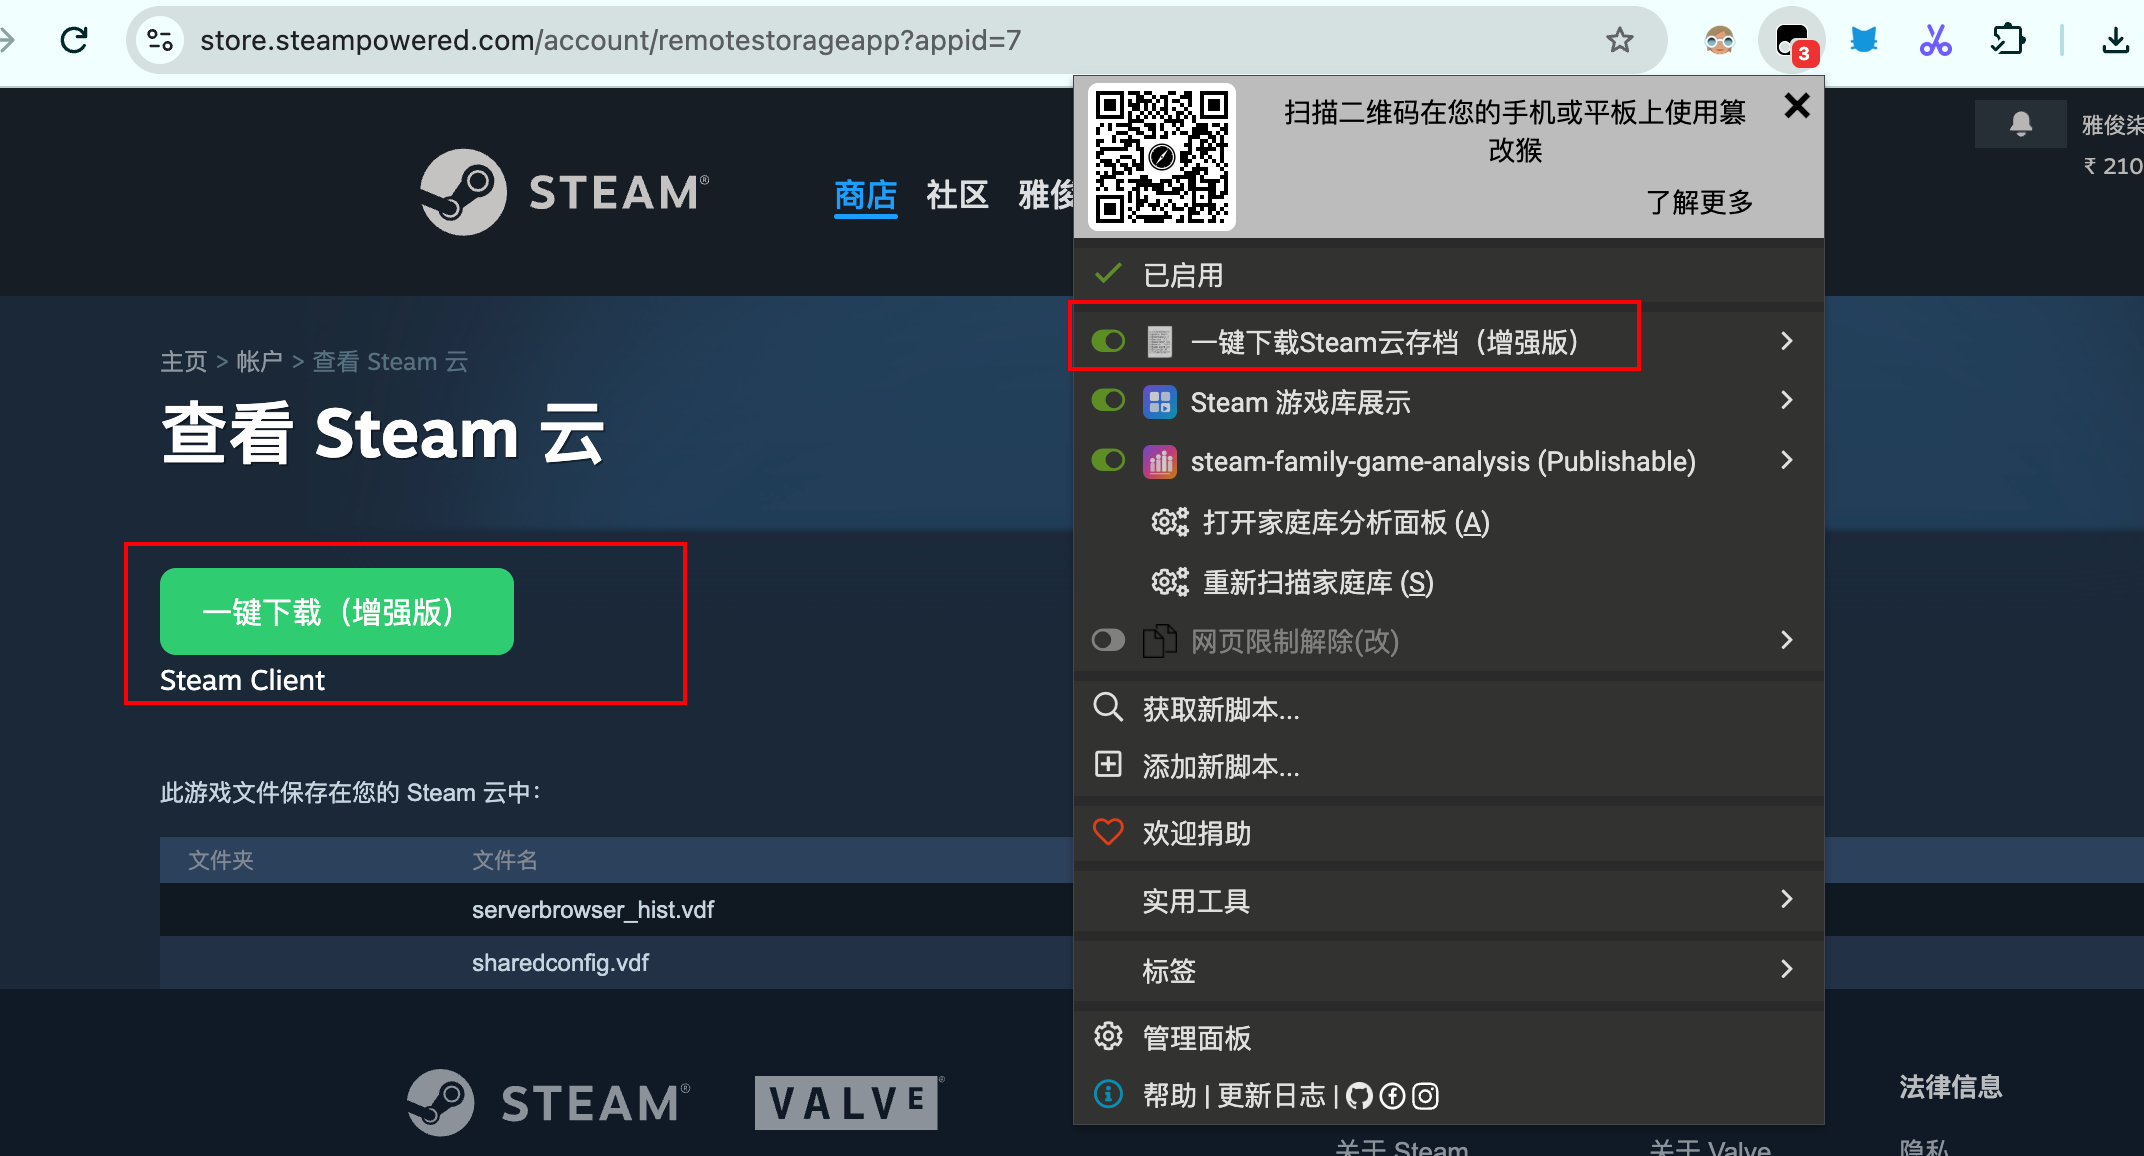This screenshot has width=2144, height=1156.
Task: Open the blue cat extension icon
Action: click(1863, 40)
